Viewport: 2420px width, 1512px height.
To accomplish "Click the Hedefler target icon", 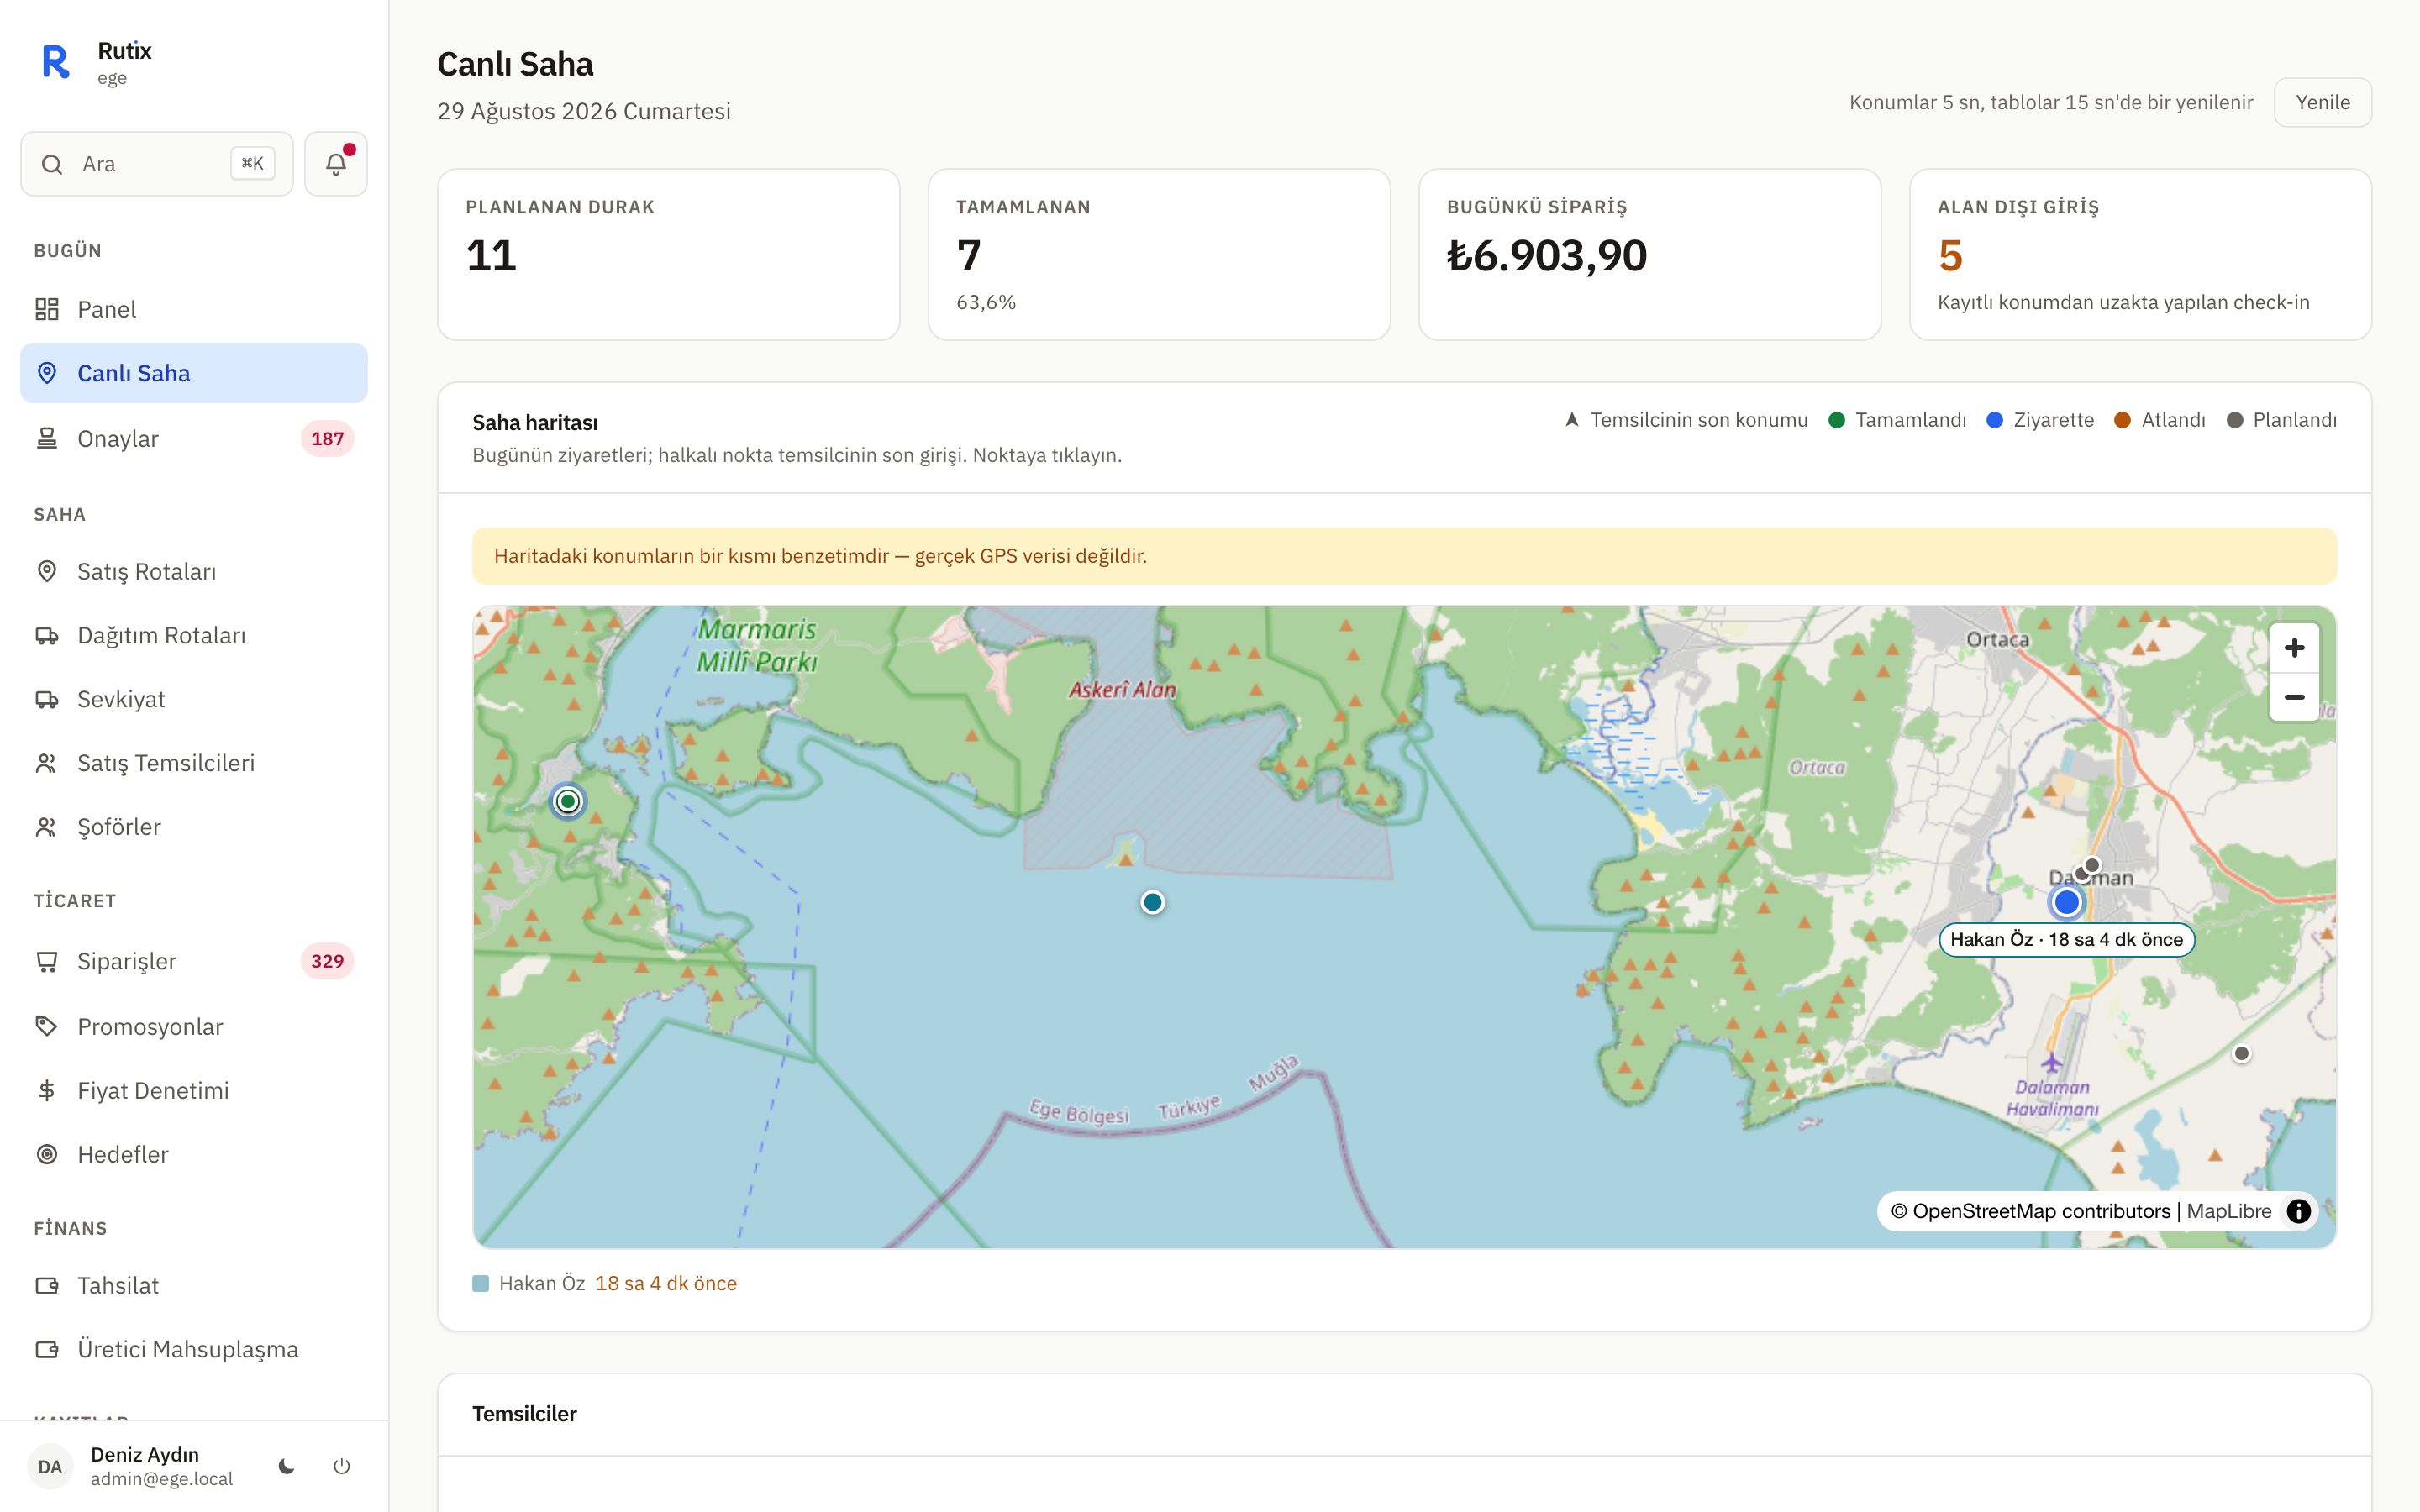I will pyautogui.click(x=47, y=1154).
